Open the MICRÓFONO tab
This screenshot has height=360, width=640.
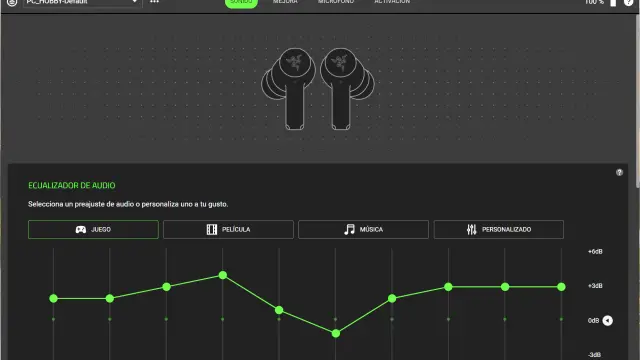point(336,2)
